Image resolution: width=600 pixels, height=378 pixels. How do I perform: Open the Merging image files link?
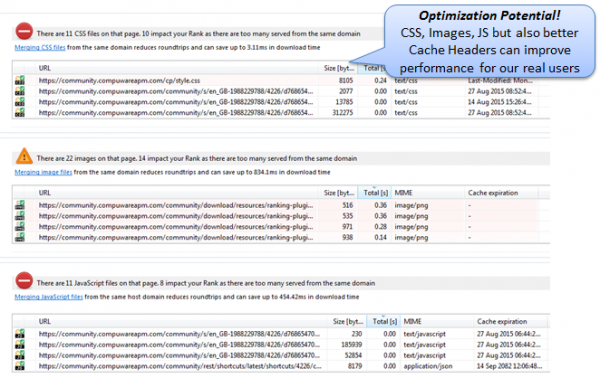click(43, 172)
